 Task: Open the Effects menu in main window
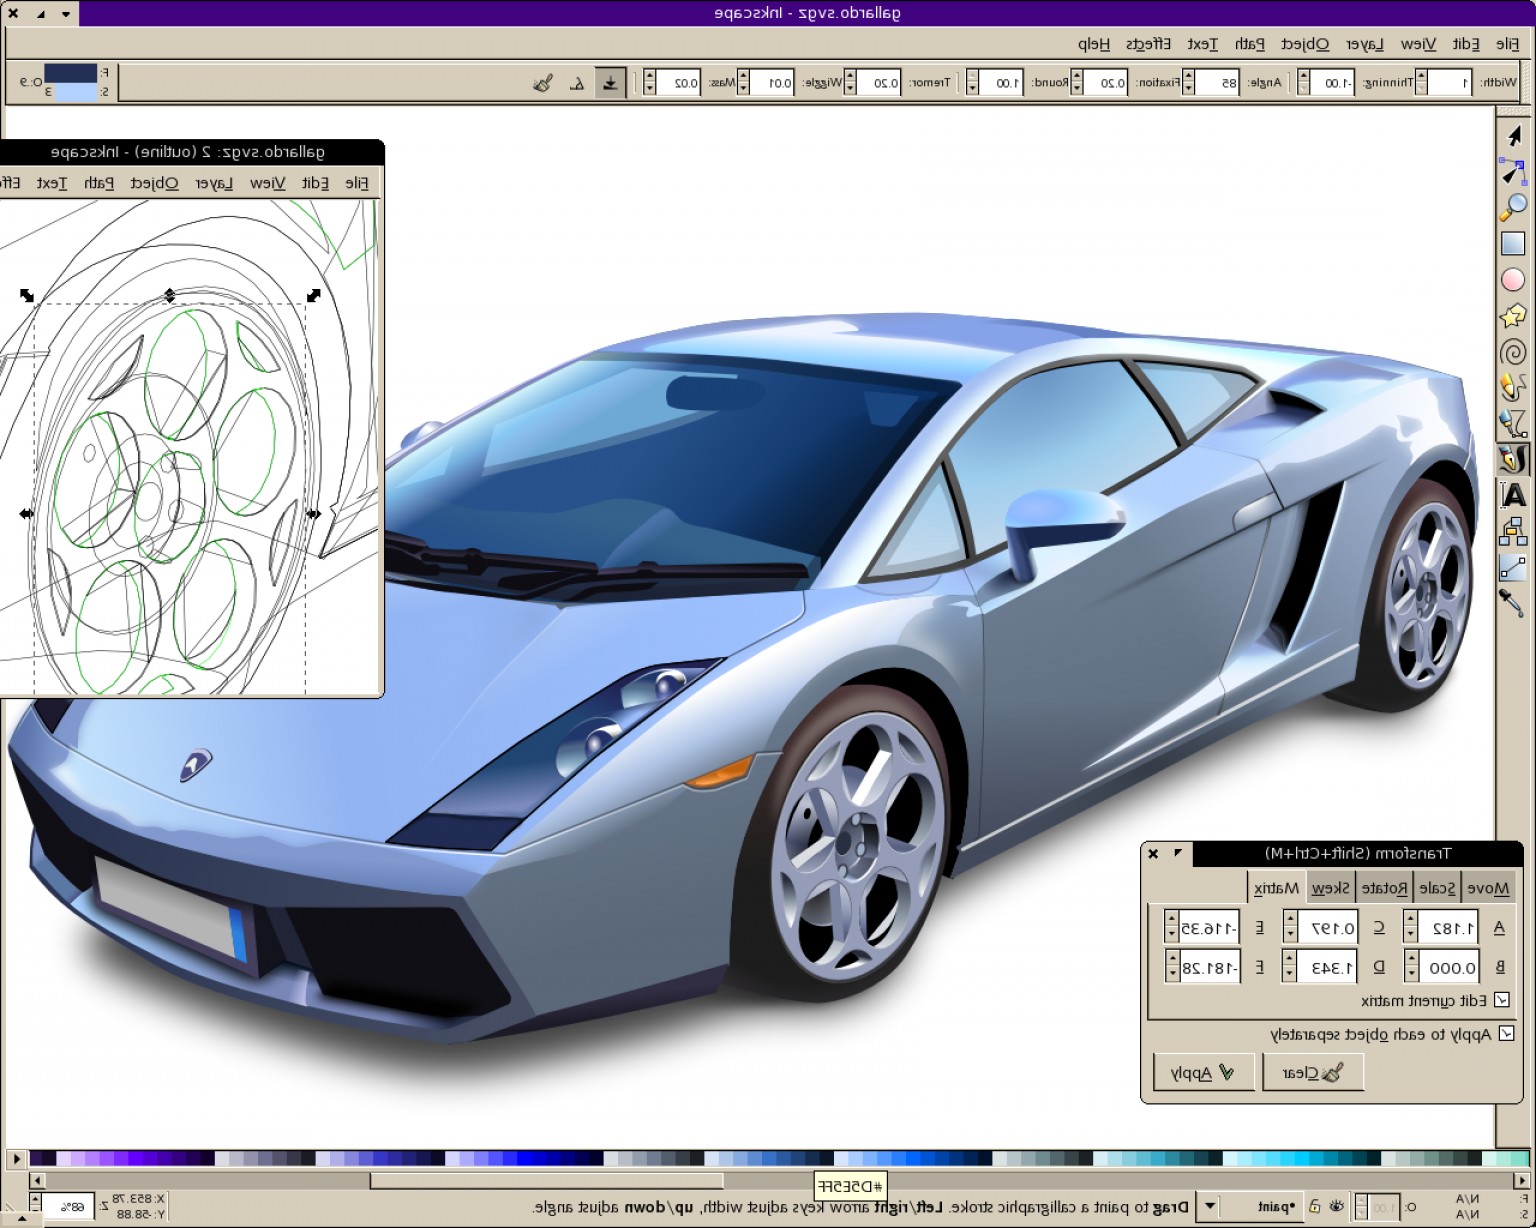pos(1148,44)
